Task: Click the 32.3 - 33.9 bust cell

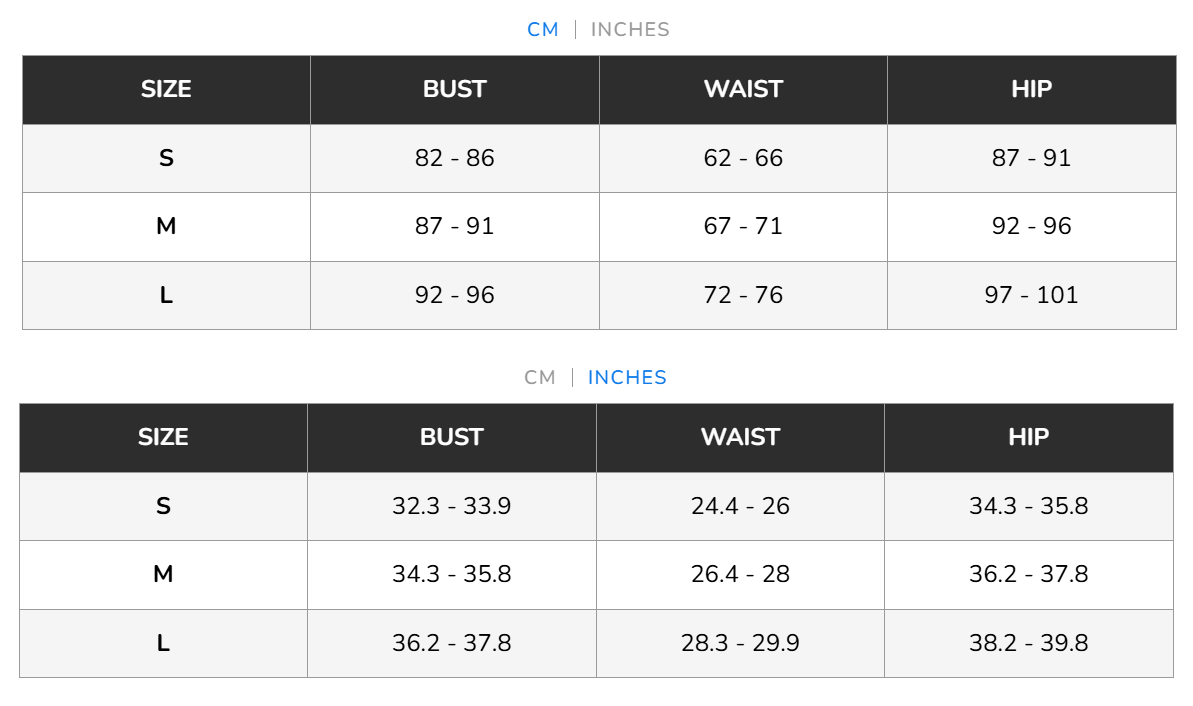Action: [x=452, y=506]
